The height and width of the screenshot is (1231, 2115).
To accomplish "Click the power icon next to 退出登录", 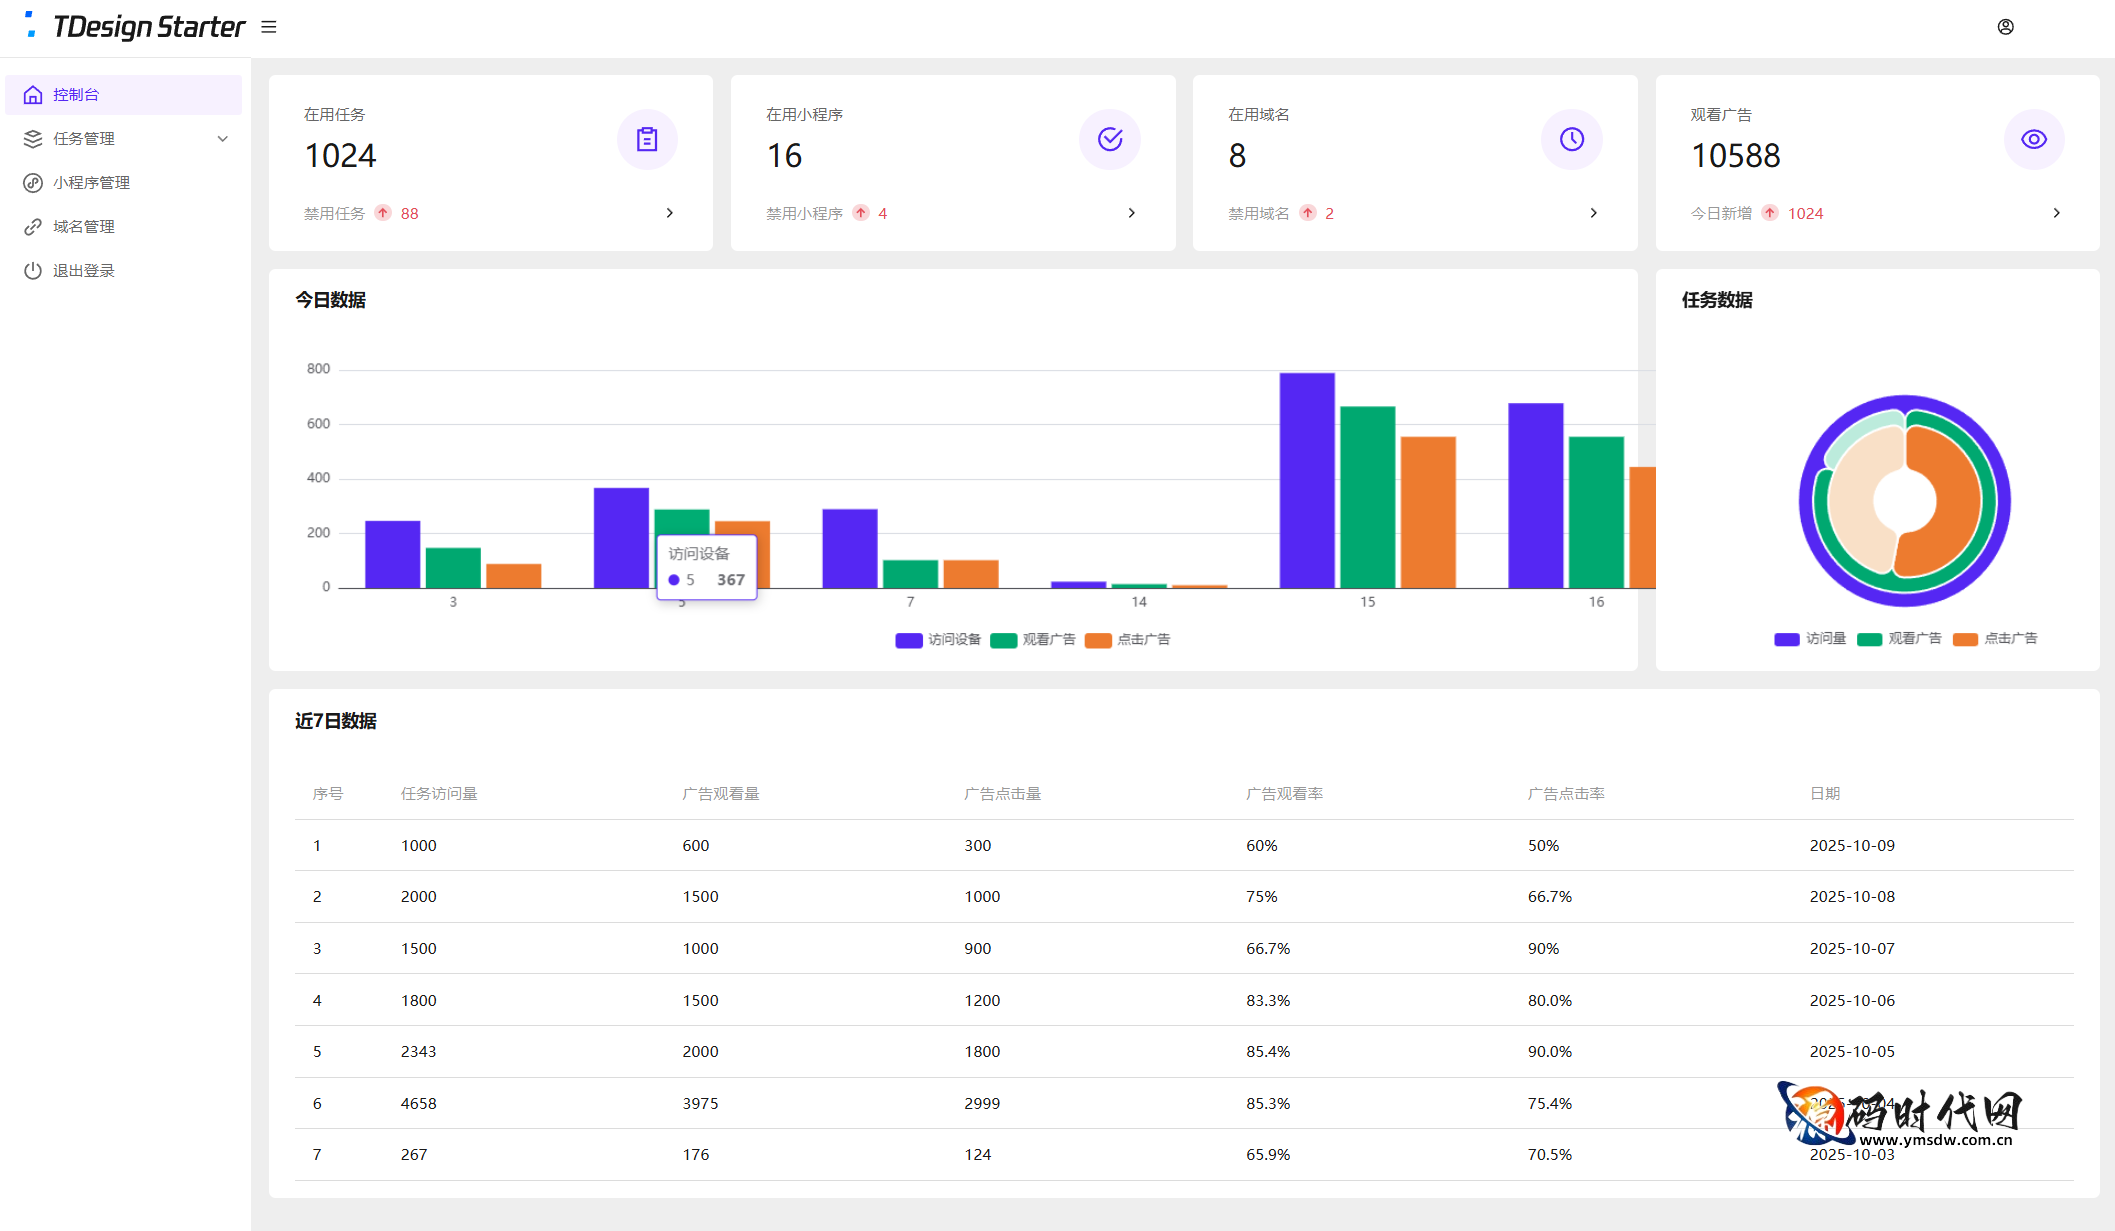I will pos(33,270).
